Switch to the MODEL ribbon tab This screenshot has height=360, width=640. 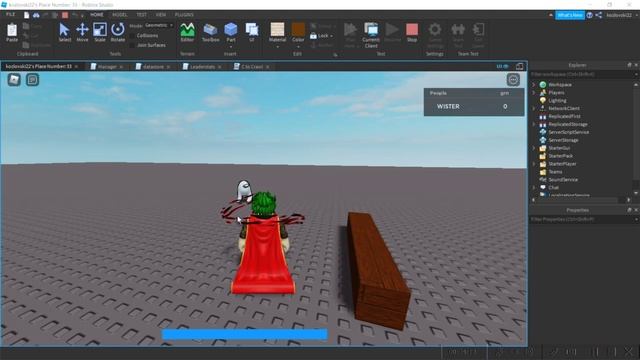[x=120, y=15]
